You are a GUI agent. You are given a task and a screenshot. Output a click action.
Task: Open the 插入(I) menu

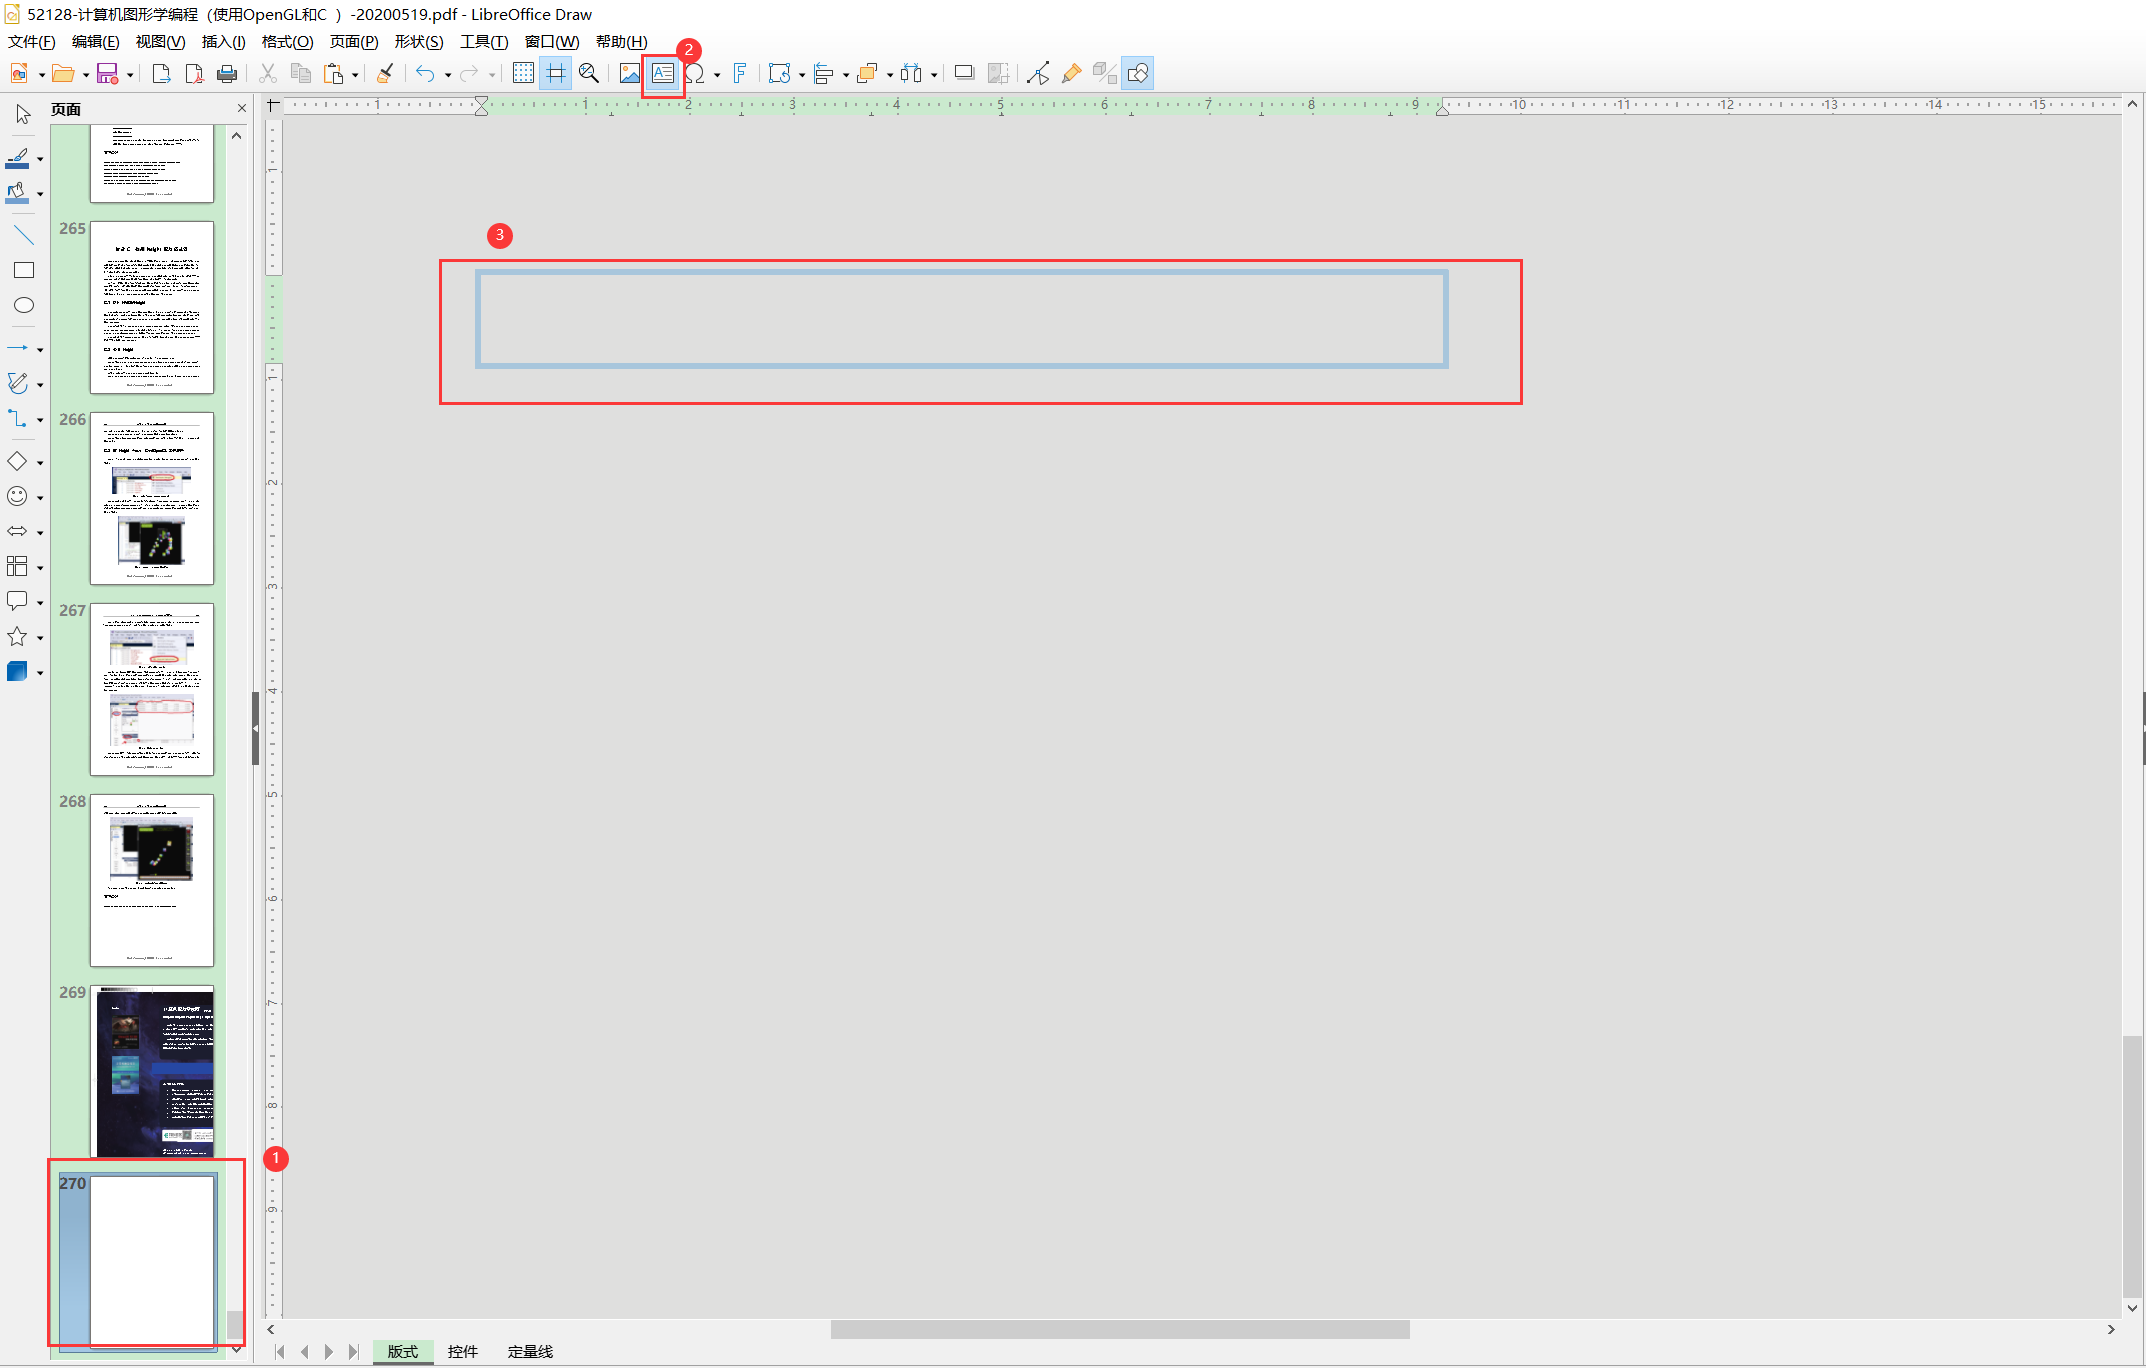coord(224,42)
